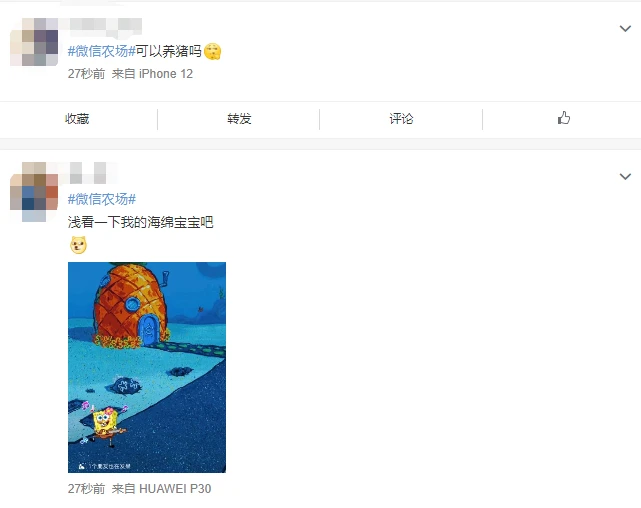Choose 转发 to repost the post

[x=239, y=119]
